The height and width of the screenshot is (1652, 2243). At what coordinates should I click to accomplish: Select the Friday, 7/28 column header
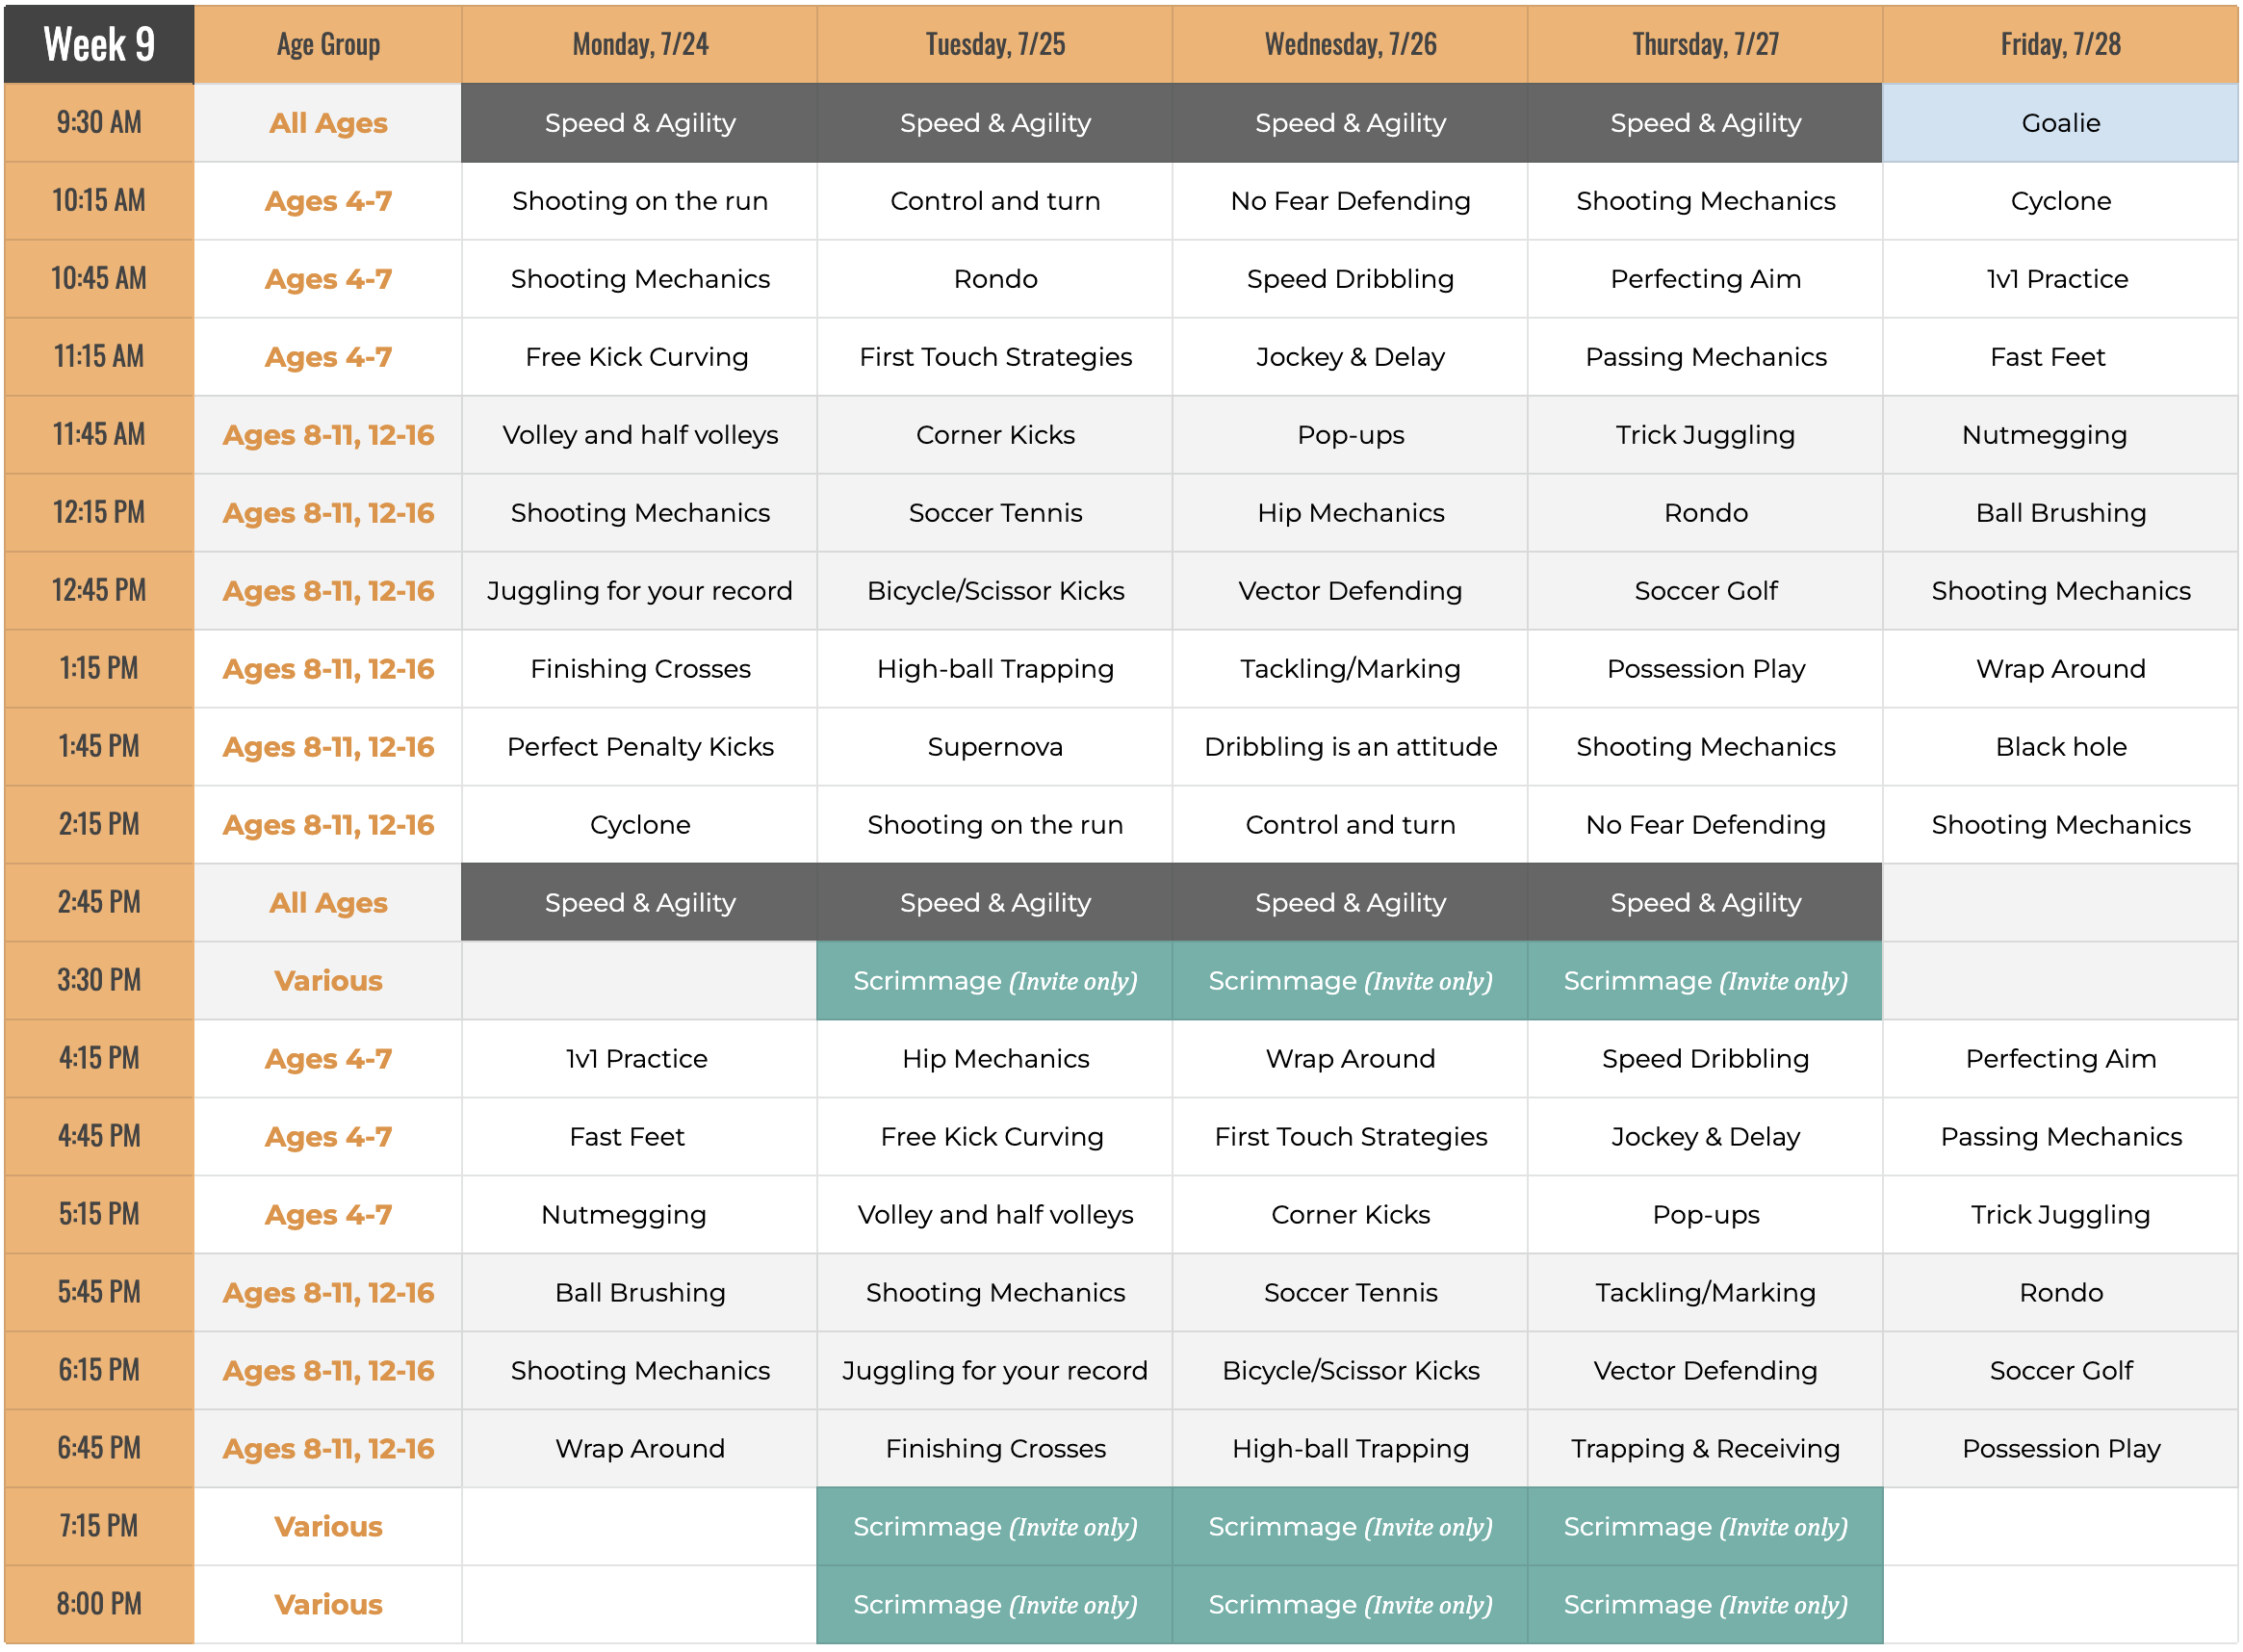pos(2060,44)
